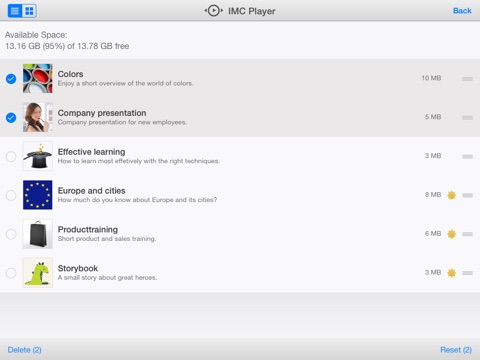Click the 5 MB size label
This screenshot has height=360, width=480.
pos(433,117)
